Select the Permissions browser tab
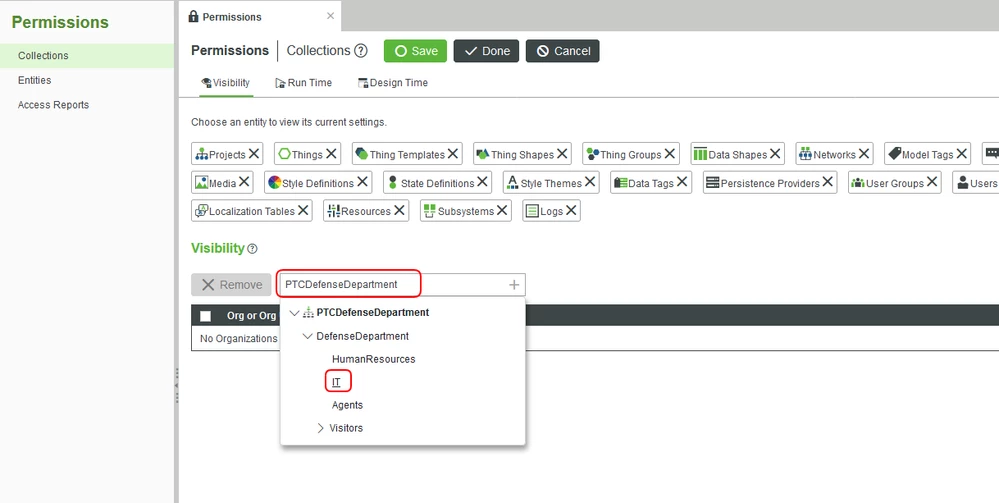The width and height of the screenshot is (999, 503). [x=259, y=17]
